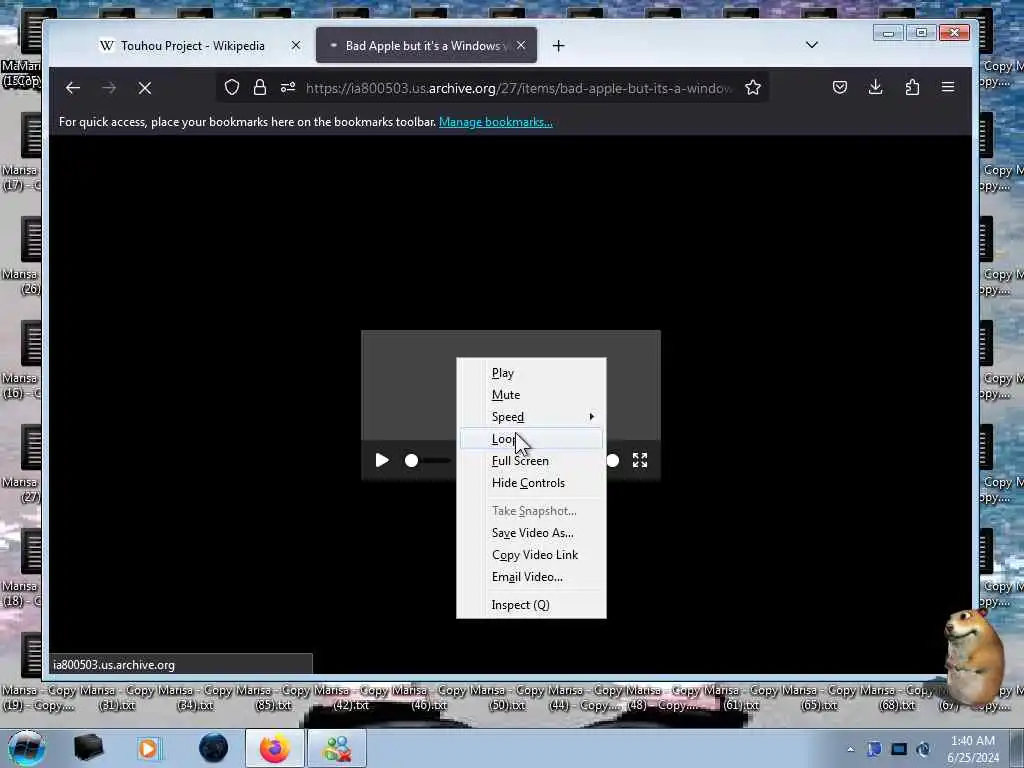Click the video progress scrubber handle

(x=411, y=461)
